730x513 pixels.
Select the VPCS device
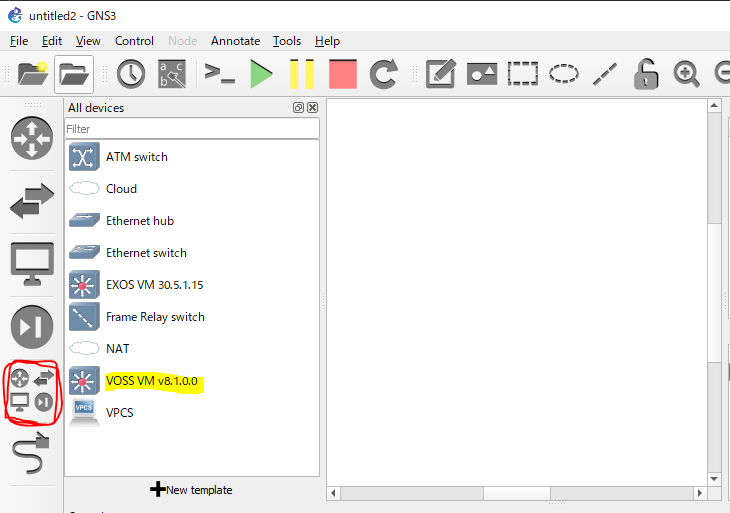pyautogui.click(x=192, y=412)
